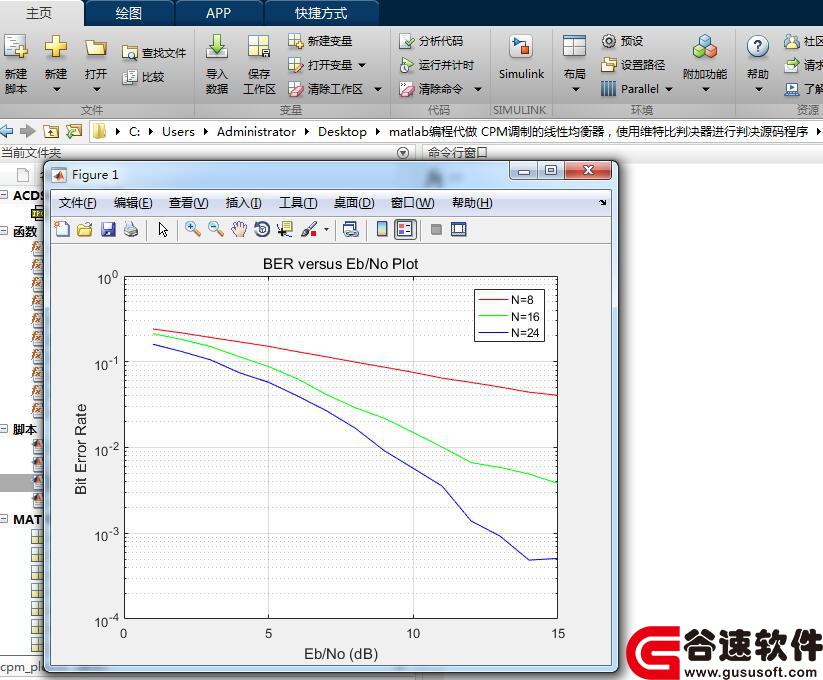Go up one folder level
The height and width of the screenshot is (680, 823).
(x=51, y=131)
